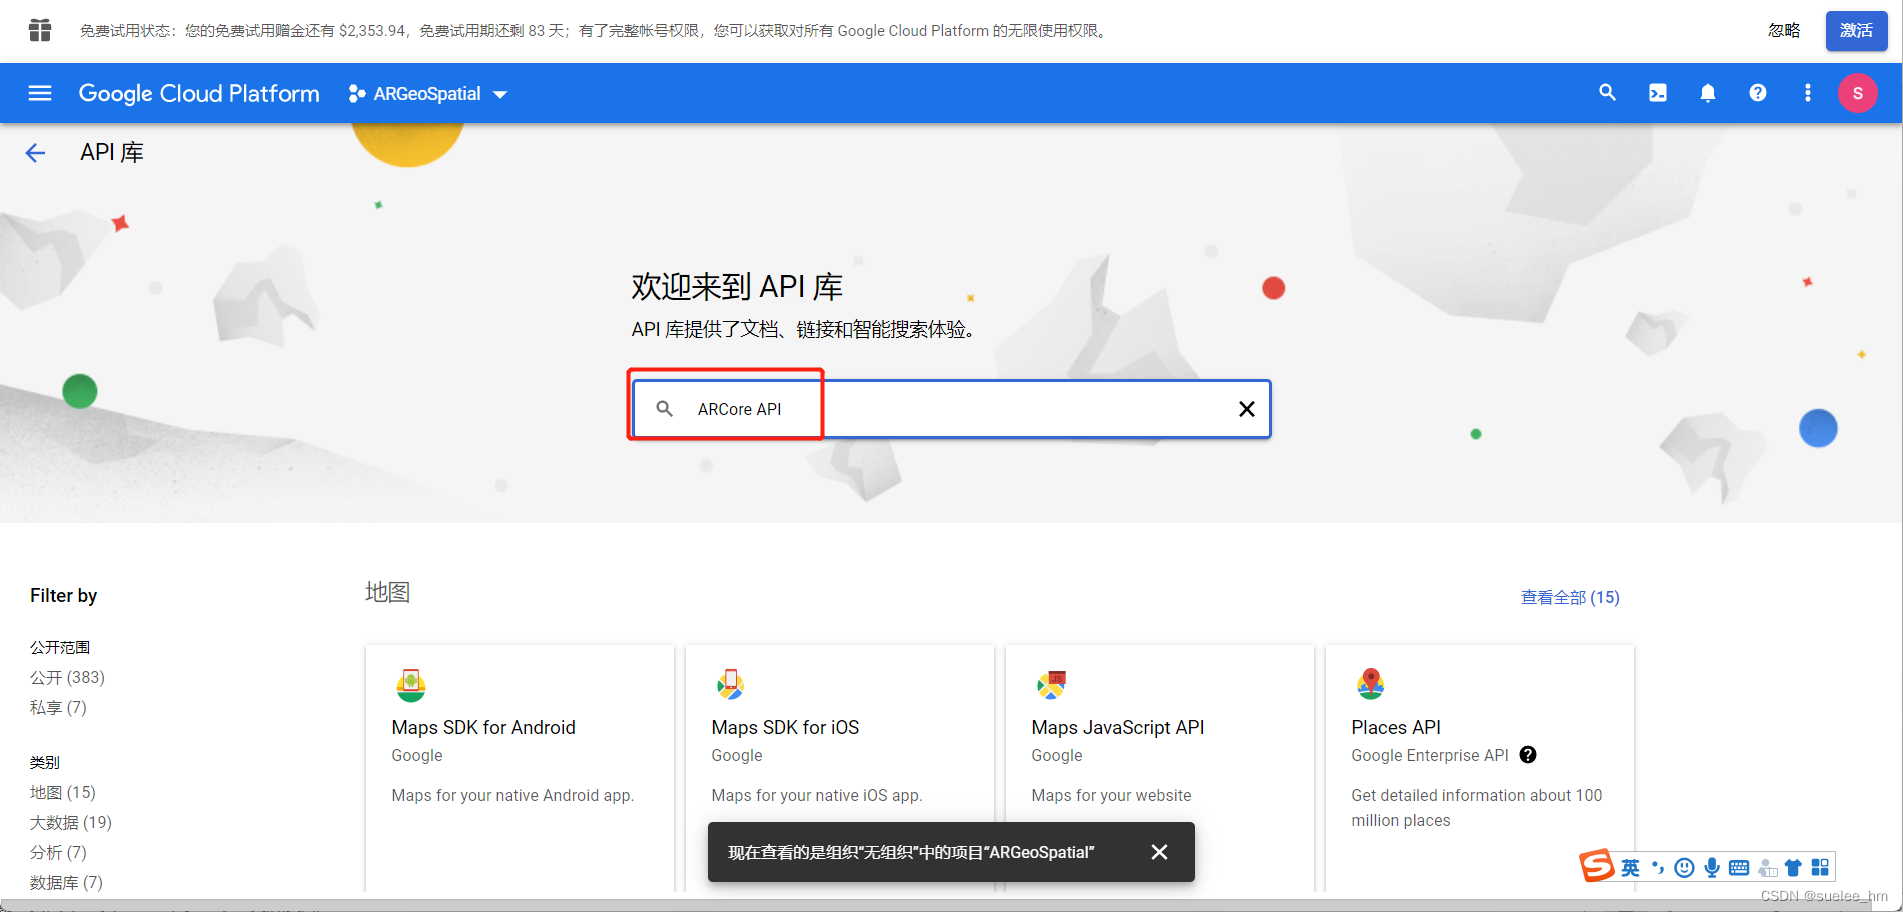Filter by 私享 (7)

coord(58,707)
